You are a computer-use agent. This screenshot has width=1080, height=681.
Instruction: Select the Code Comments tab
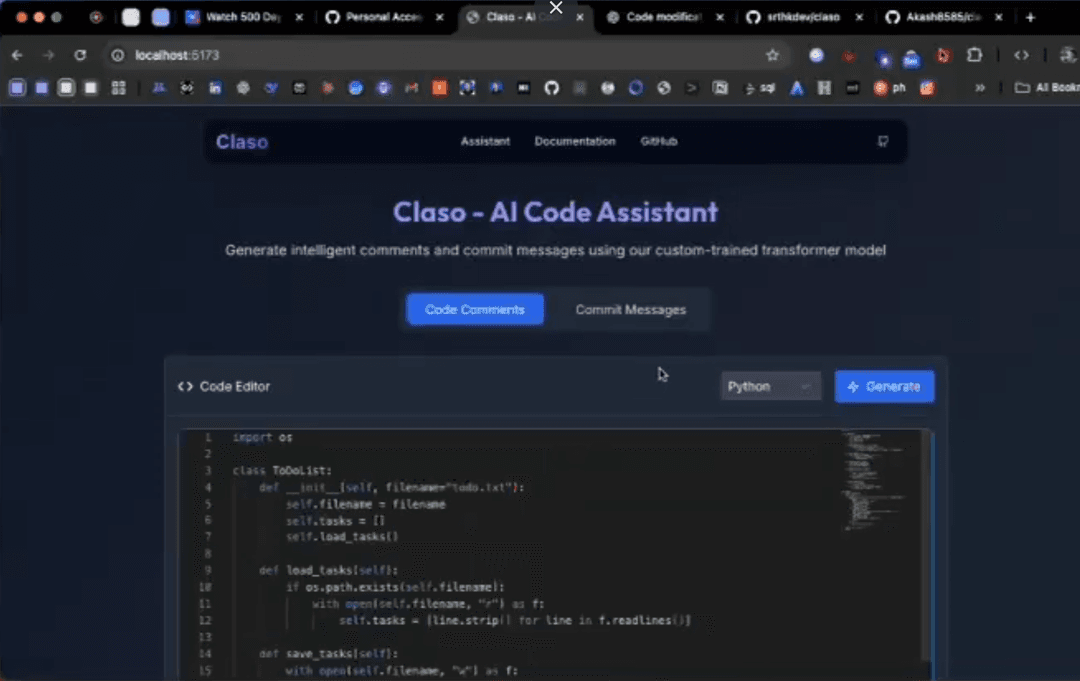[475, 310]
